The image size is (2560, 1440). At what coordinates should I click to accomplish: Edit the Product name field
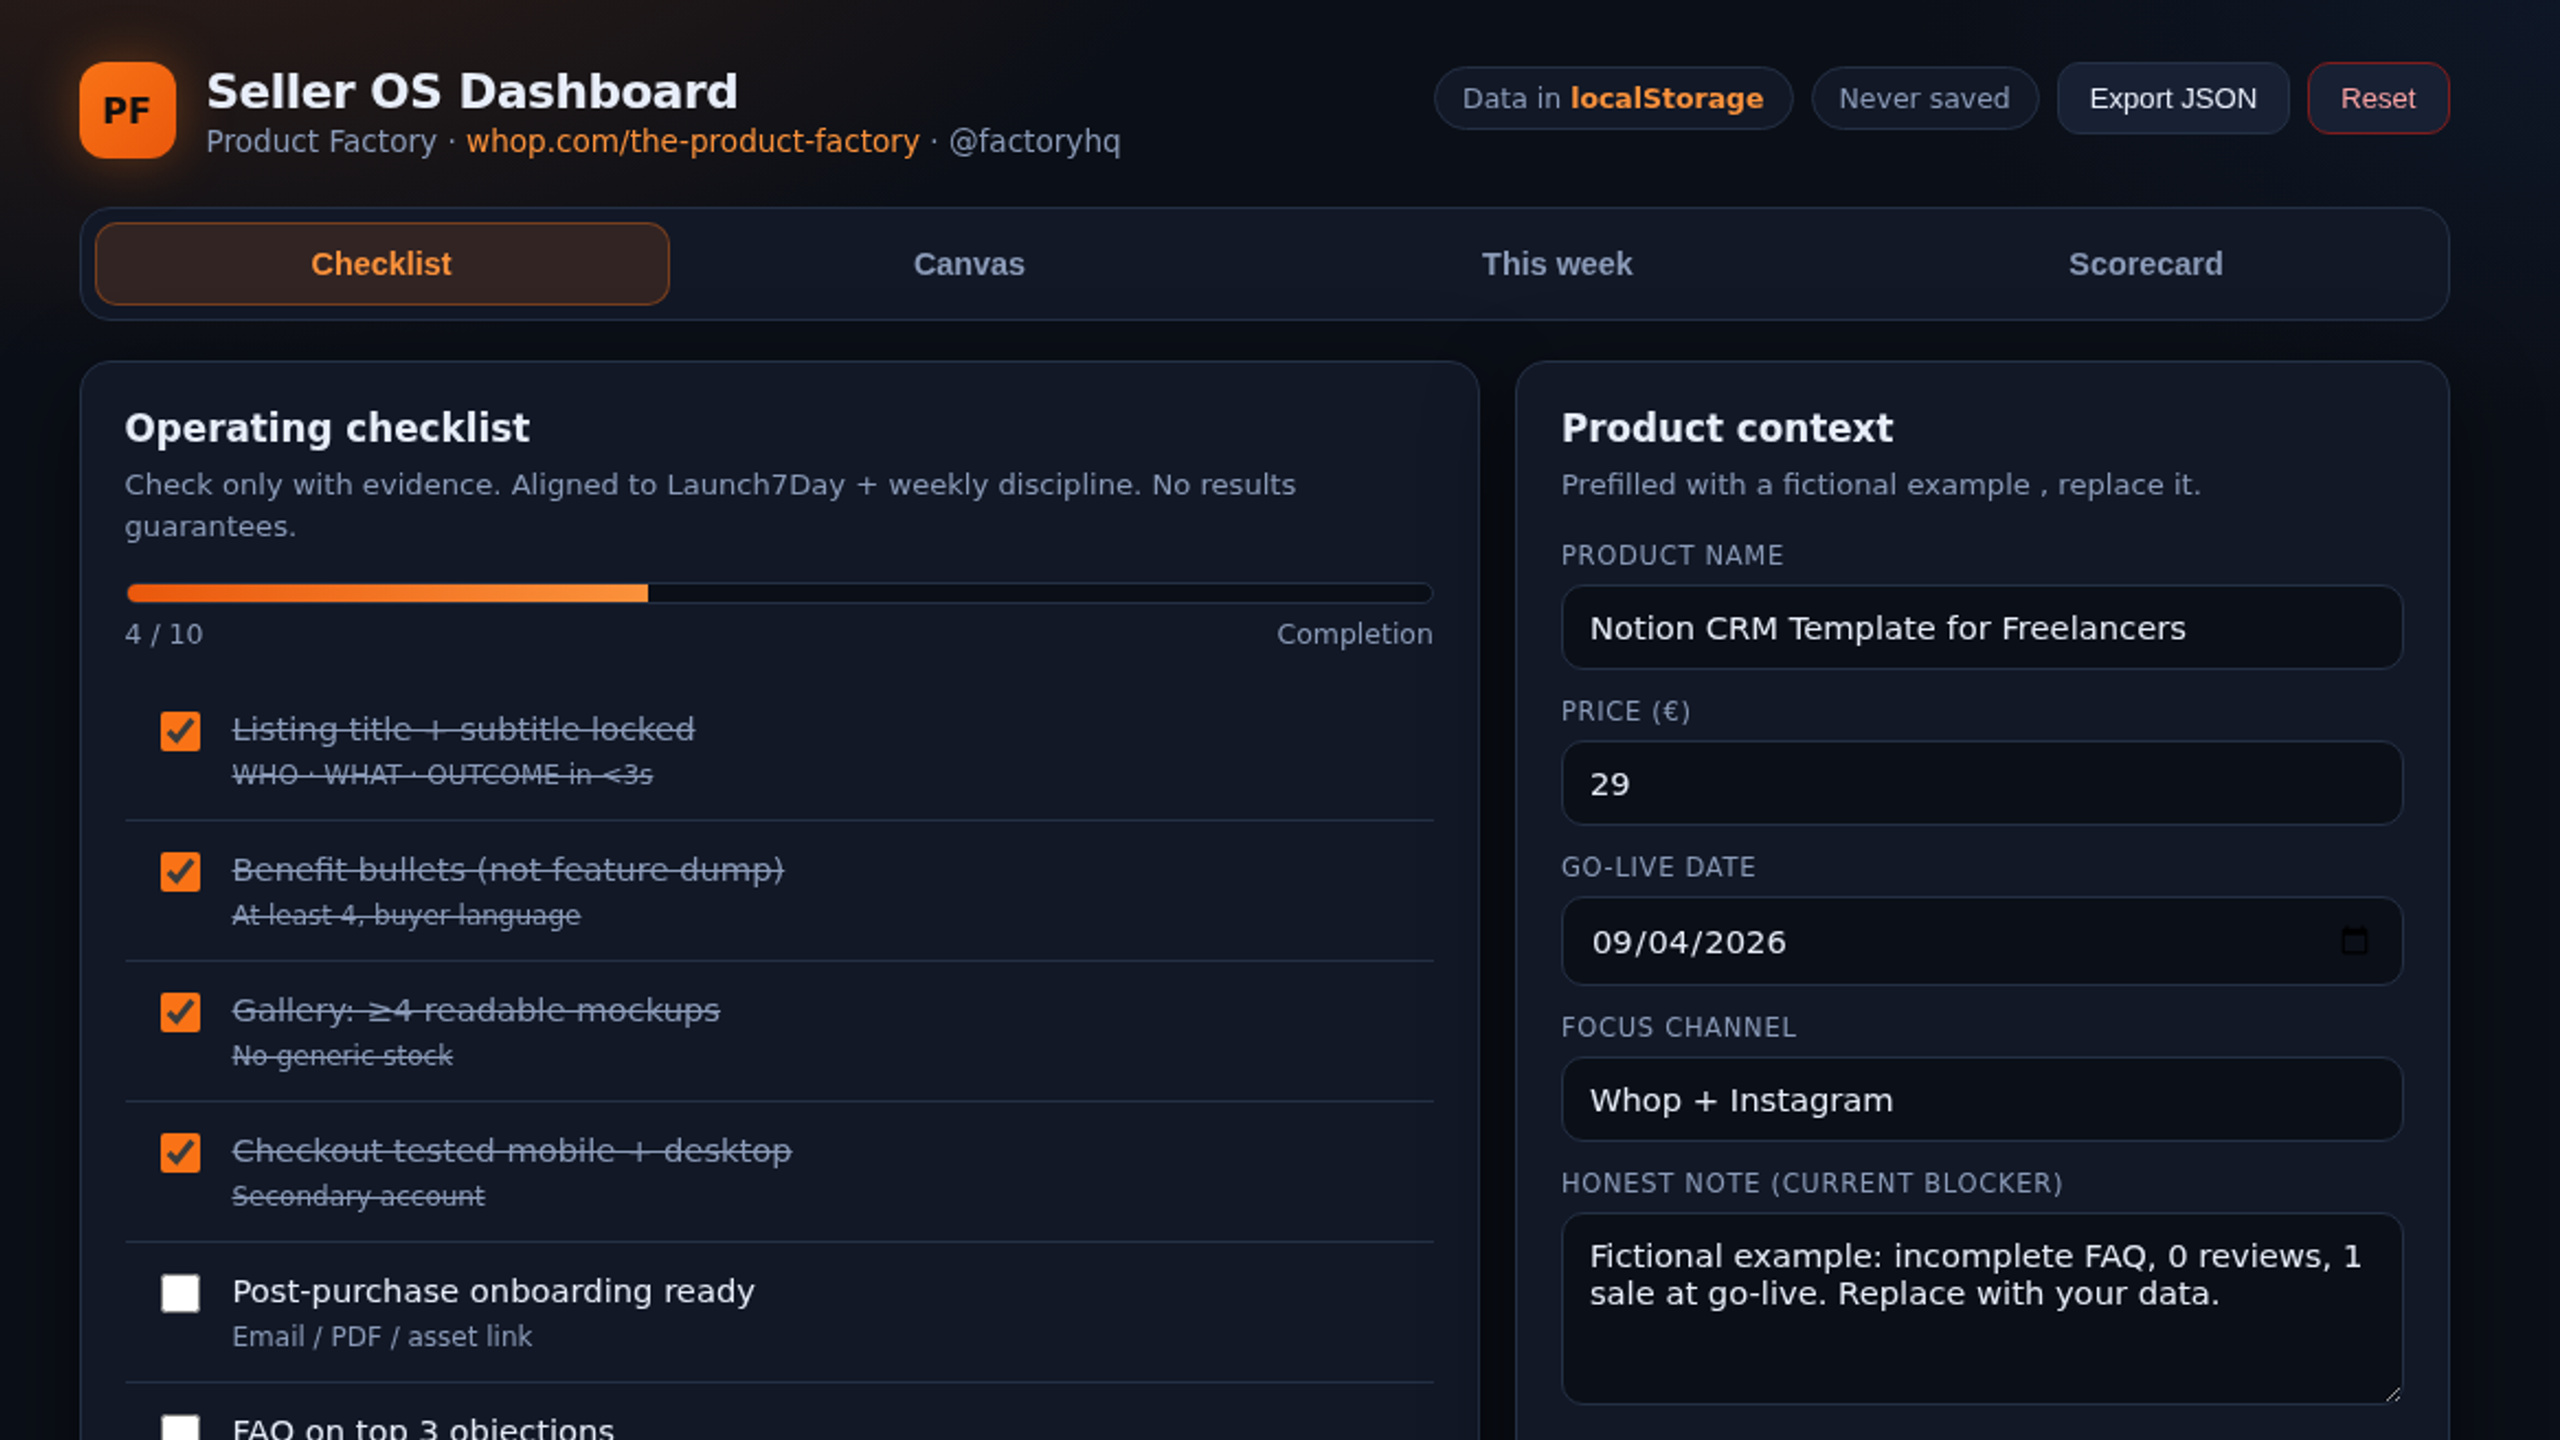pyautogui.click(x=1981, y=628)
